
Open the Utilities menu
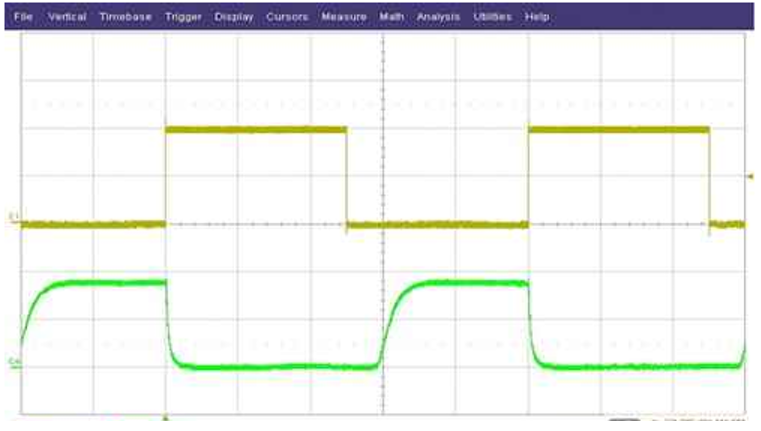click(x=493, y=17)
